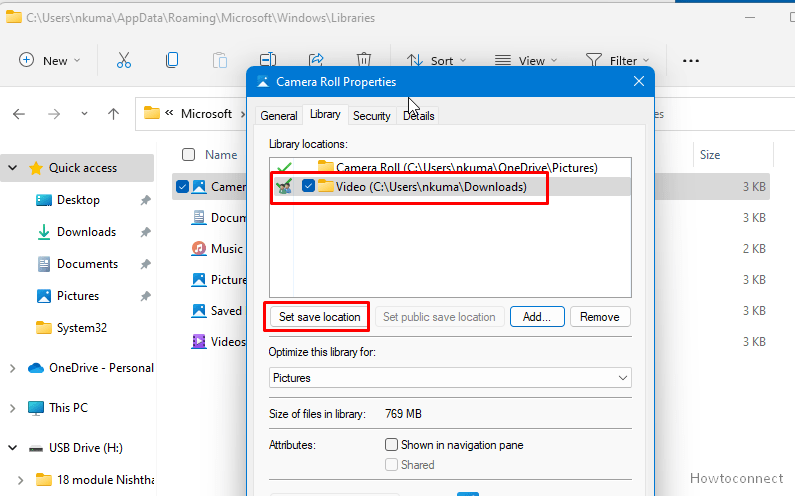
Task: Open Documents in Quick access
Action: point(87,264)
